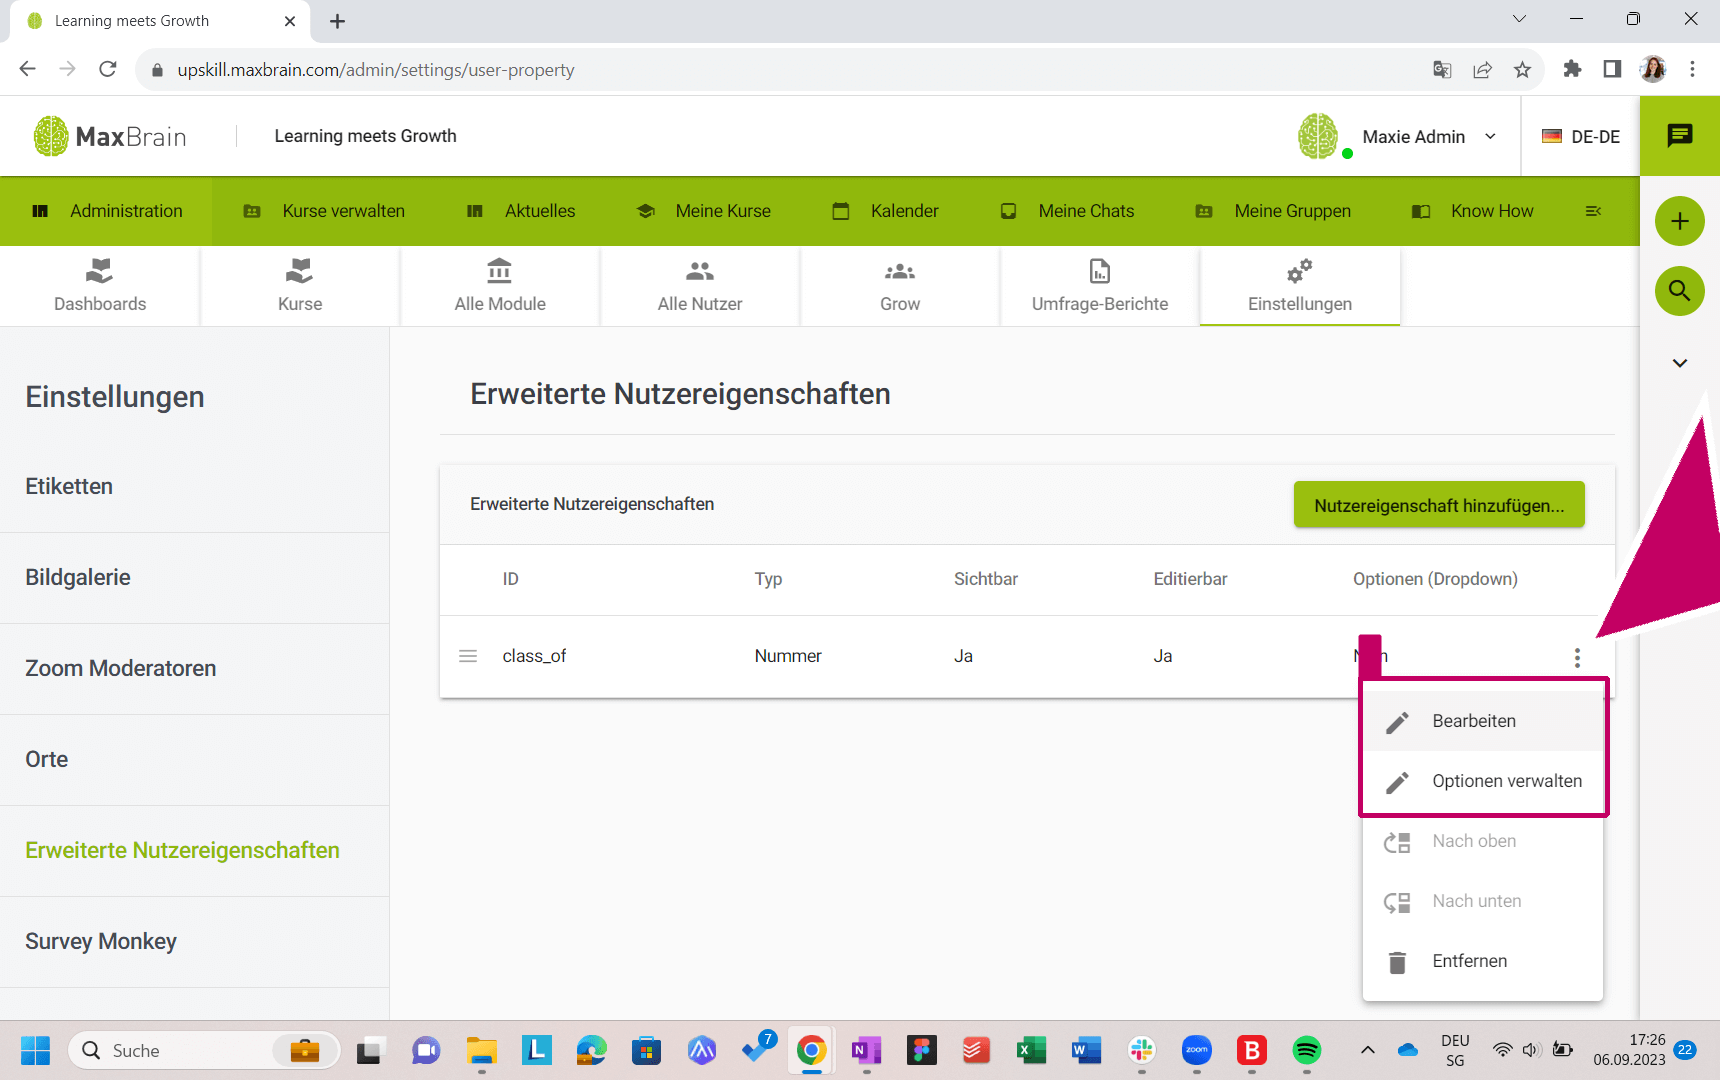Viewport: 1720px width, 1080px height.
Task: Open browser extensions puzzle icon
Action: [1572, 69]
